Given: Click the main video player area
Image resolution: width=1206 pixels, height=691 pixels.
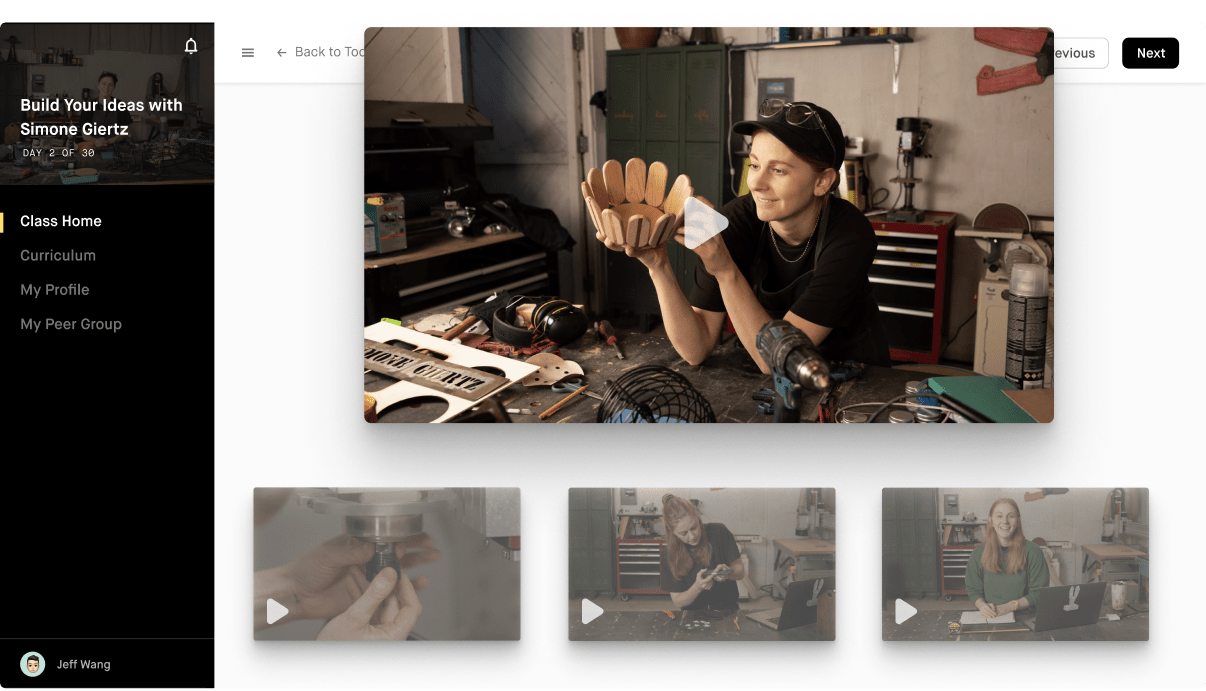Looking at the screenshot, I should [708, 222].
